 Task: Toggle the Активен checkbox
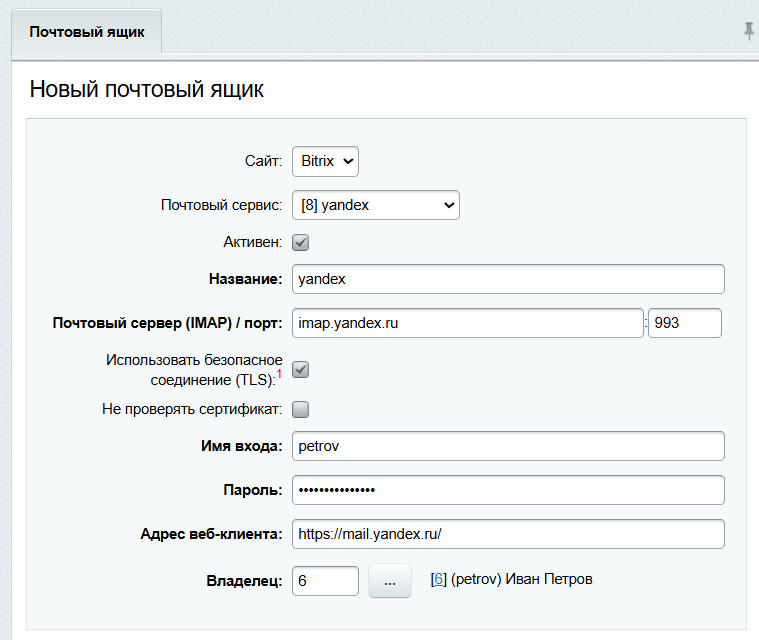point(300,242)
